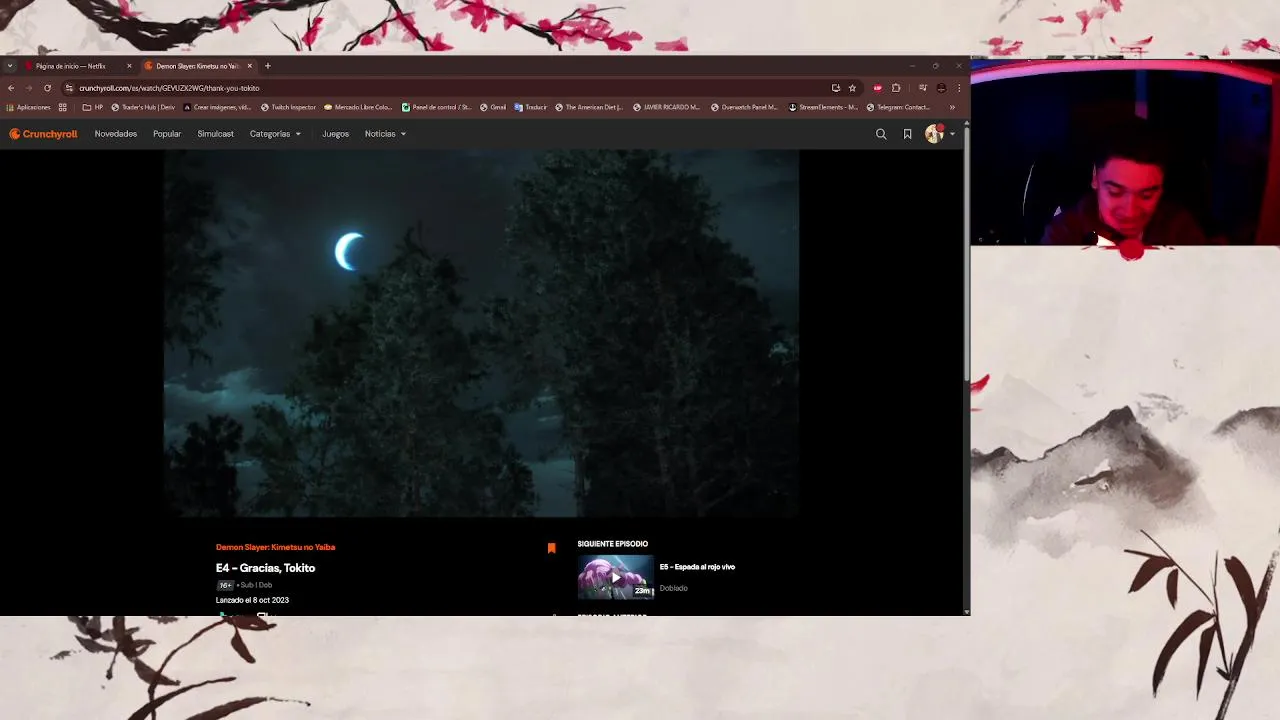Expand the Categorías dropdown

tap(275, 134)
